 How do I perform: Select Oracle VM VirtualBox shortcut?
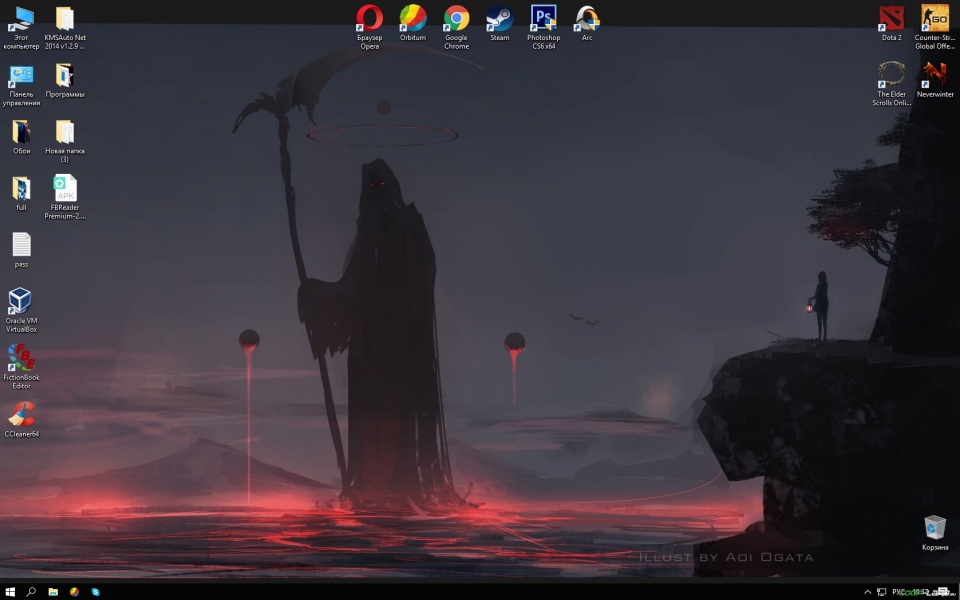pos(21,310)
